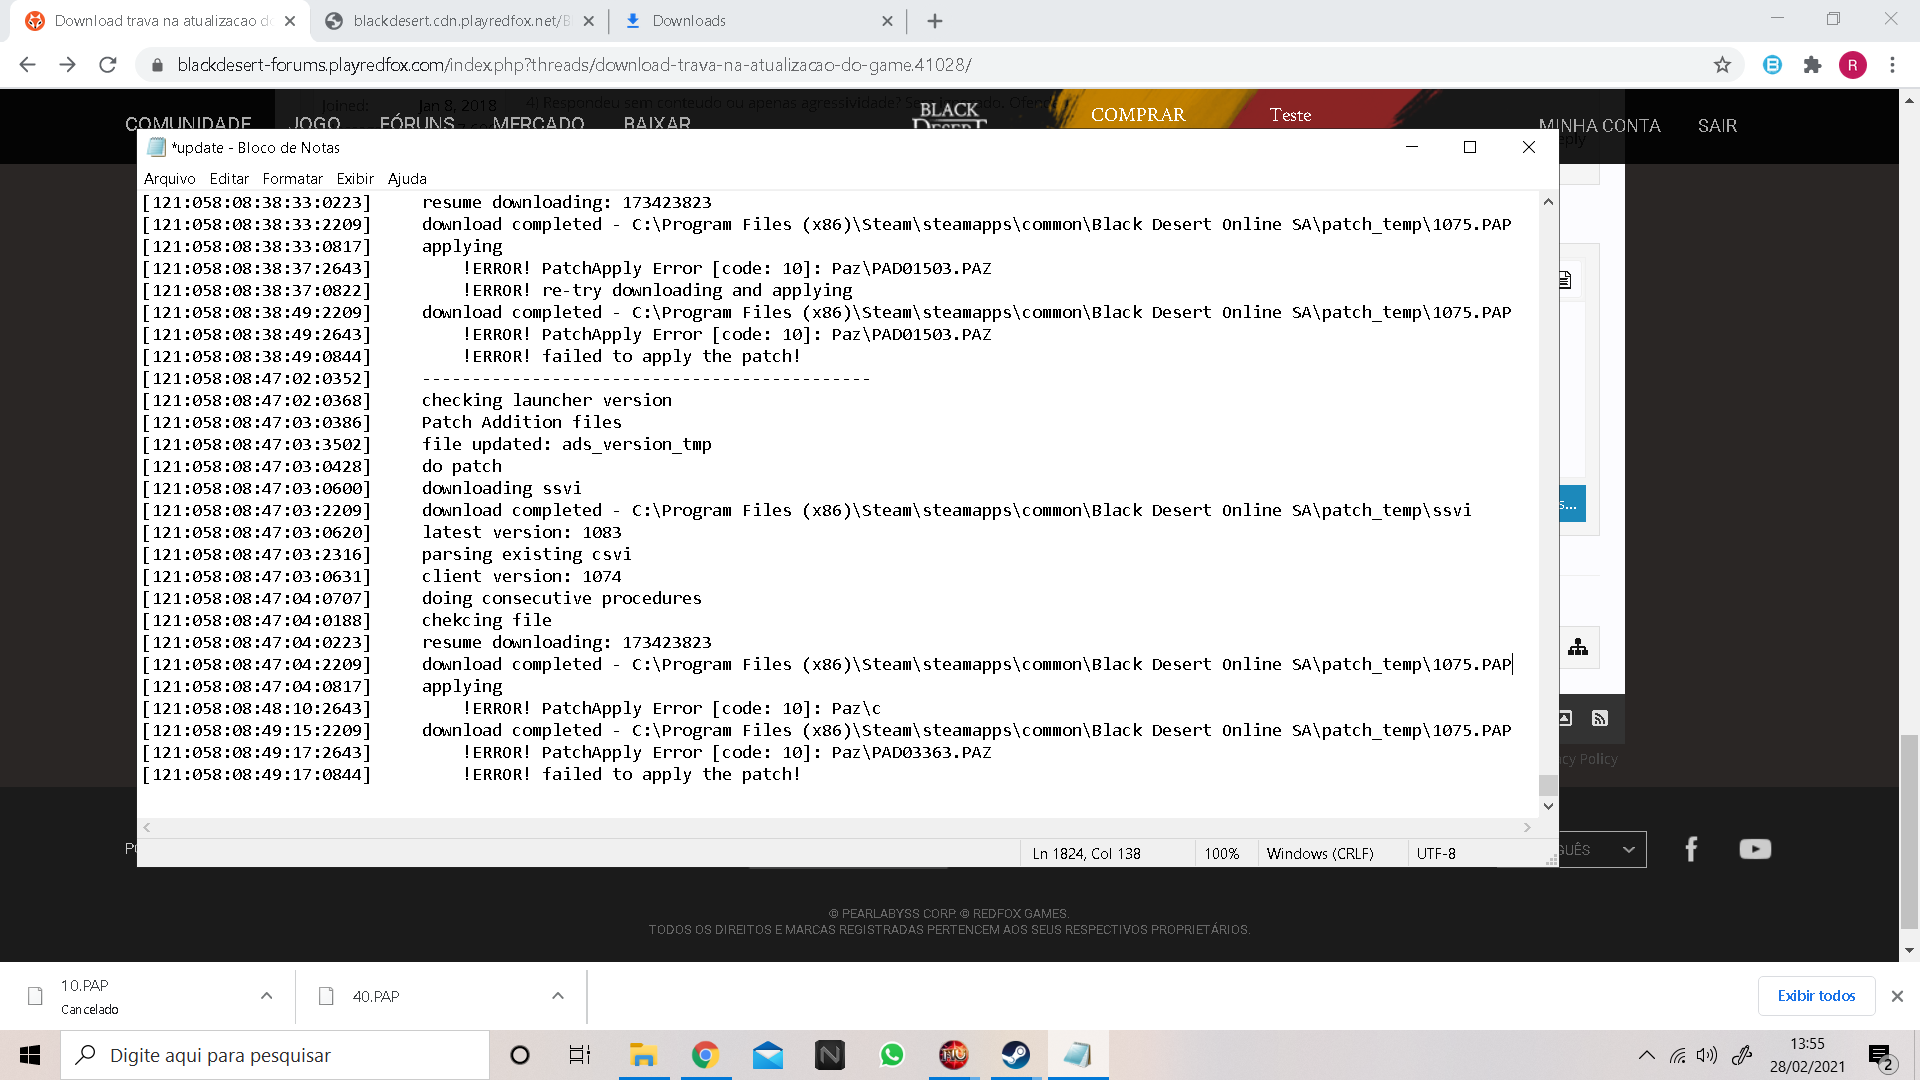Open Steam from the taskbar

tap(1016, 1055)
